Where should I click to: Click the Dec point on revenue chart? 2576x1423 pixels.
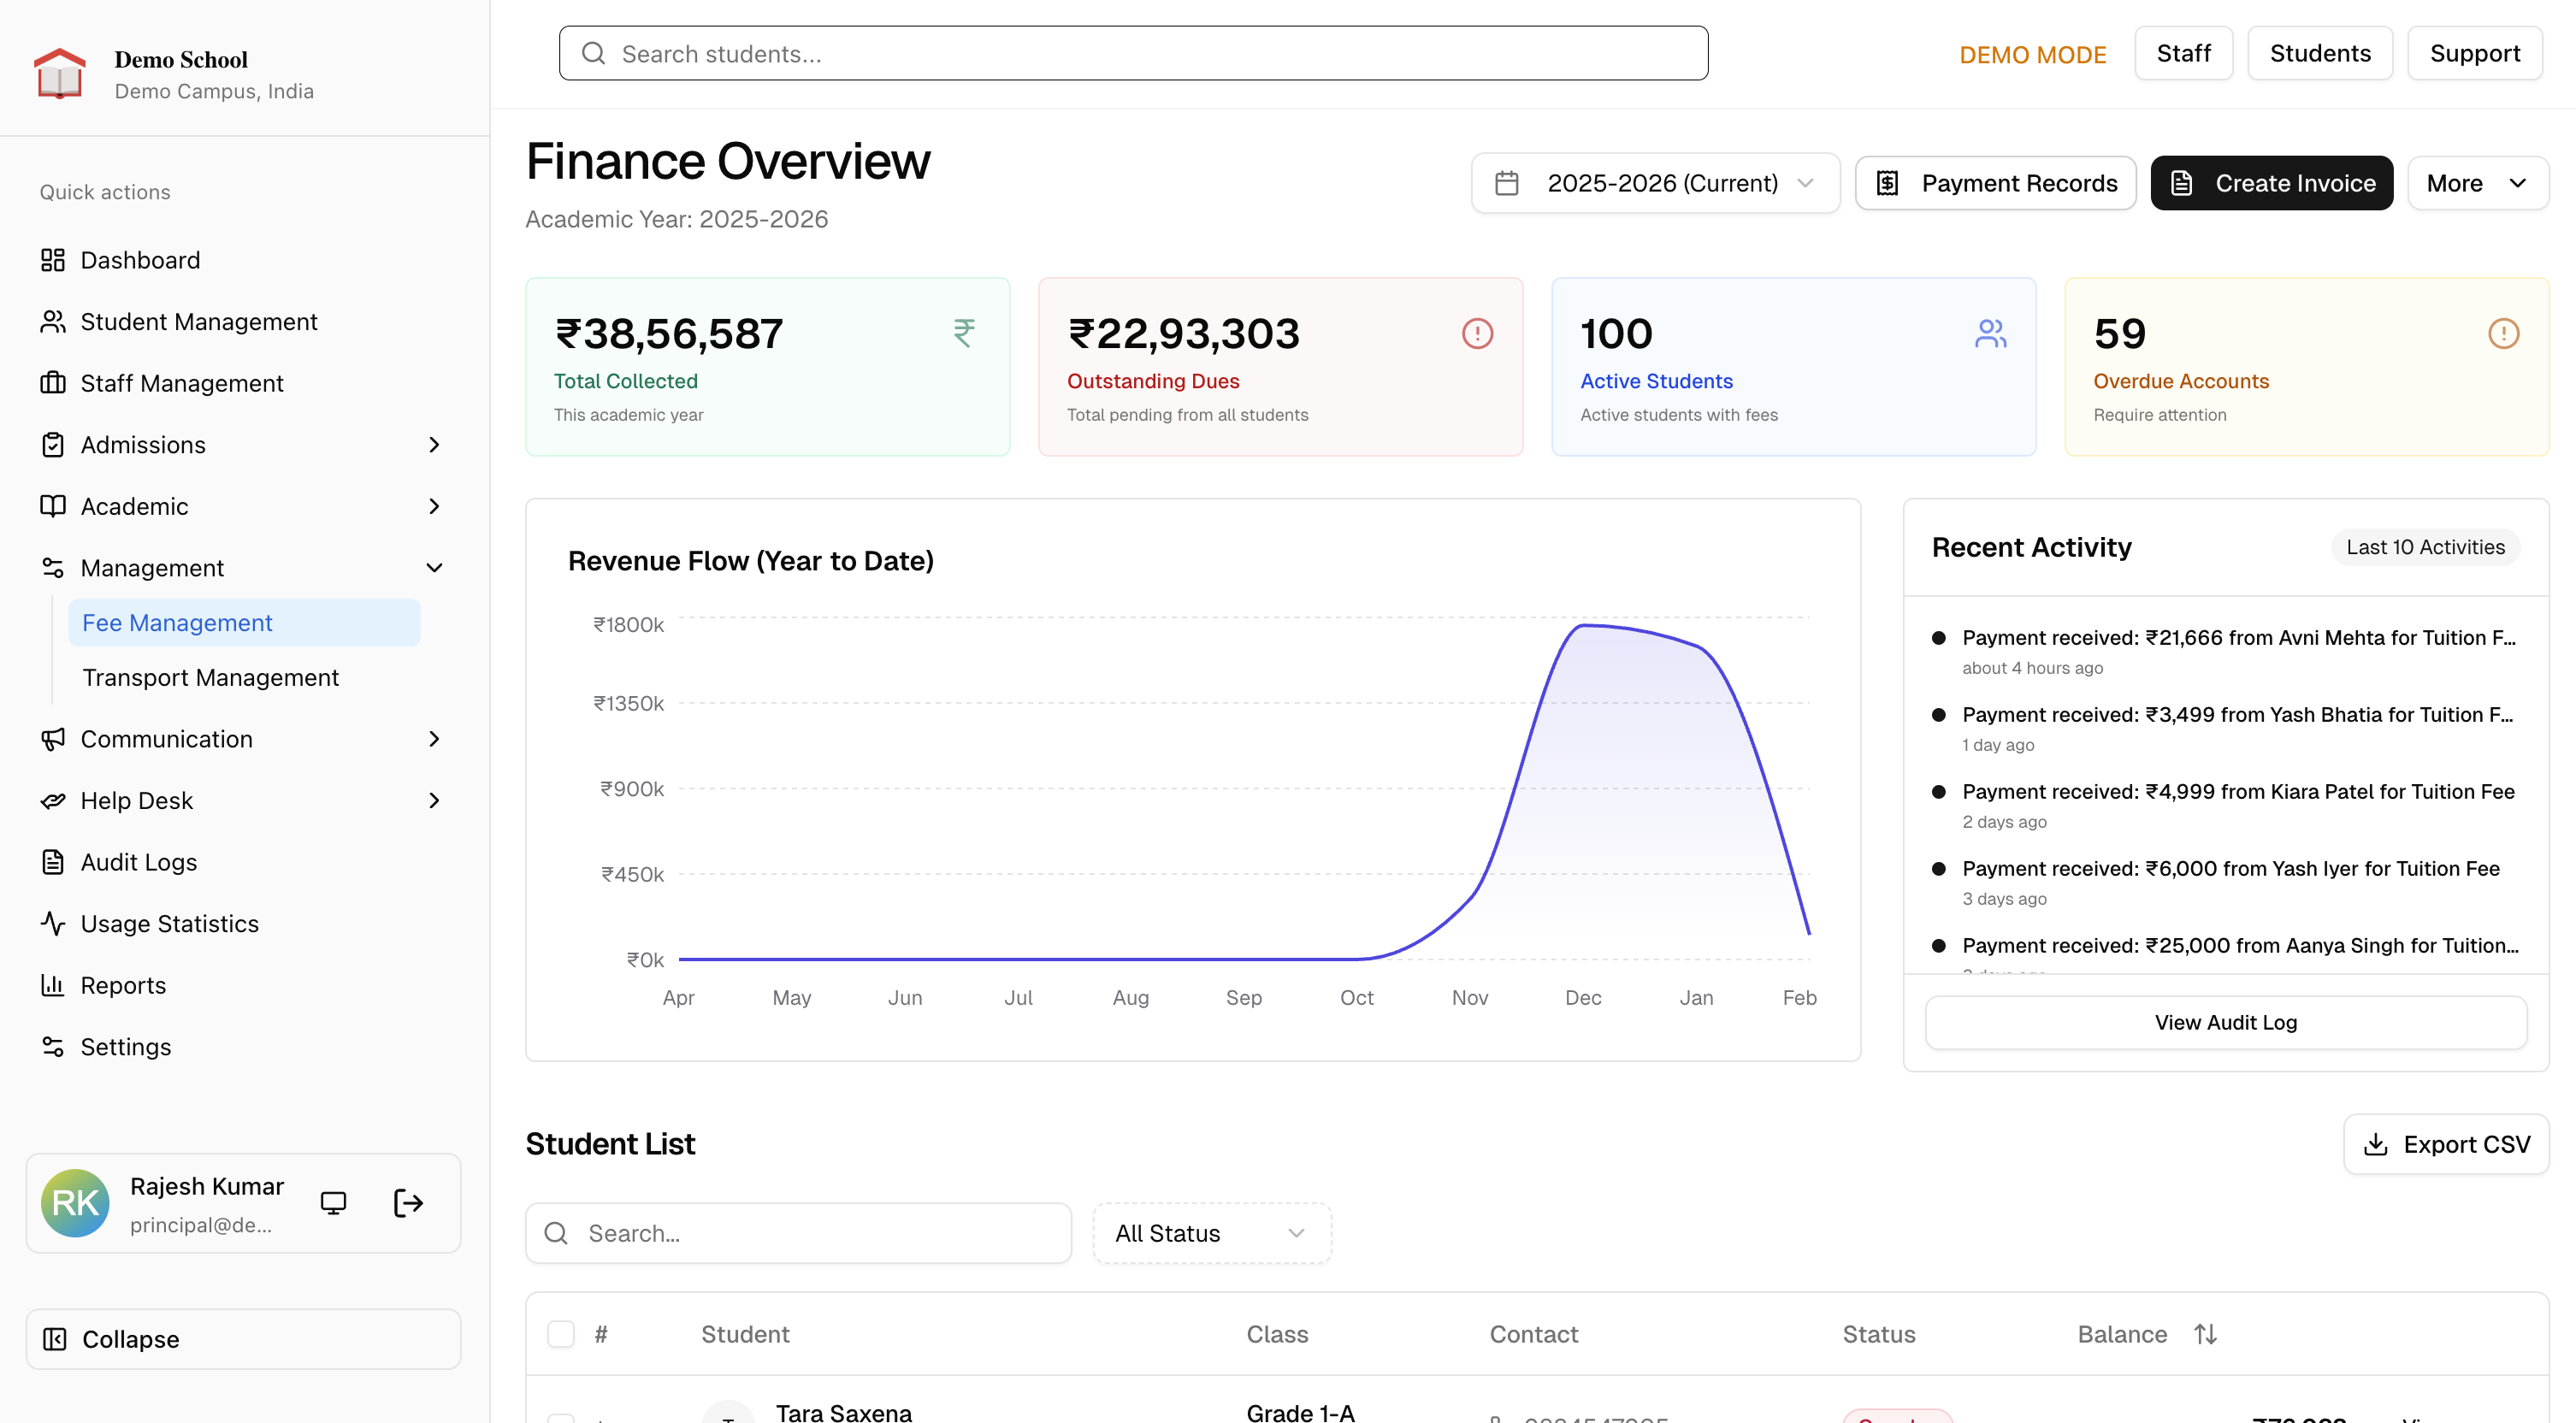[x=1583, y=626]
